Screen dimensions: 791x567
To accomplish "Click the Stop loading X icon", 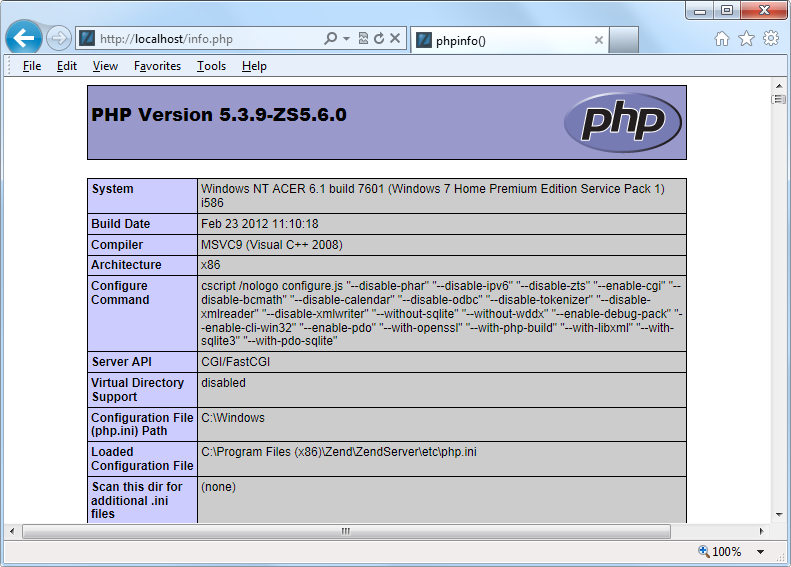I will 395,38.
